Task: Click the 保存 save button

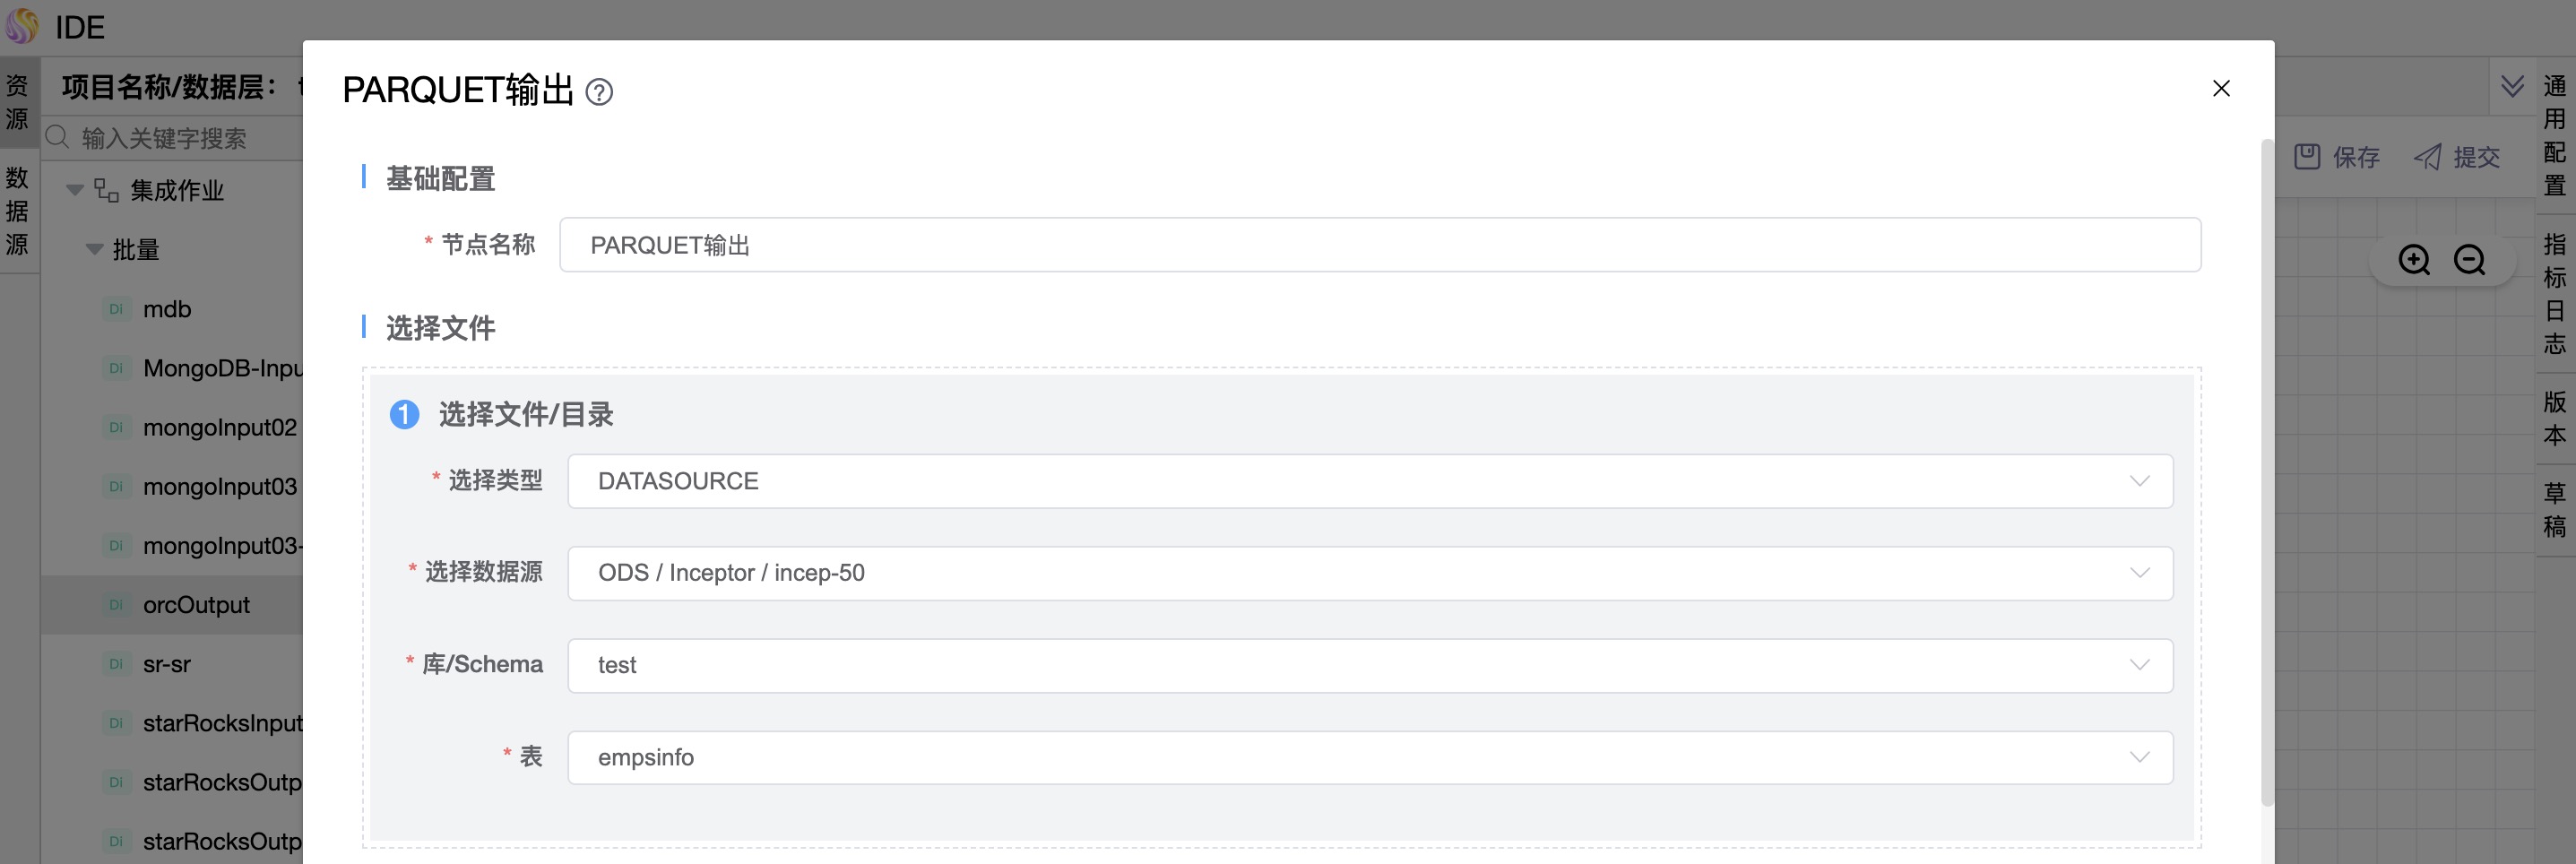Action: point(2336,157)
